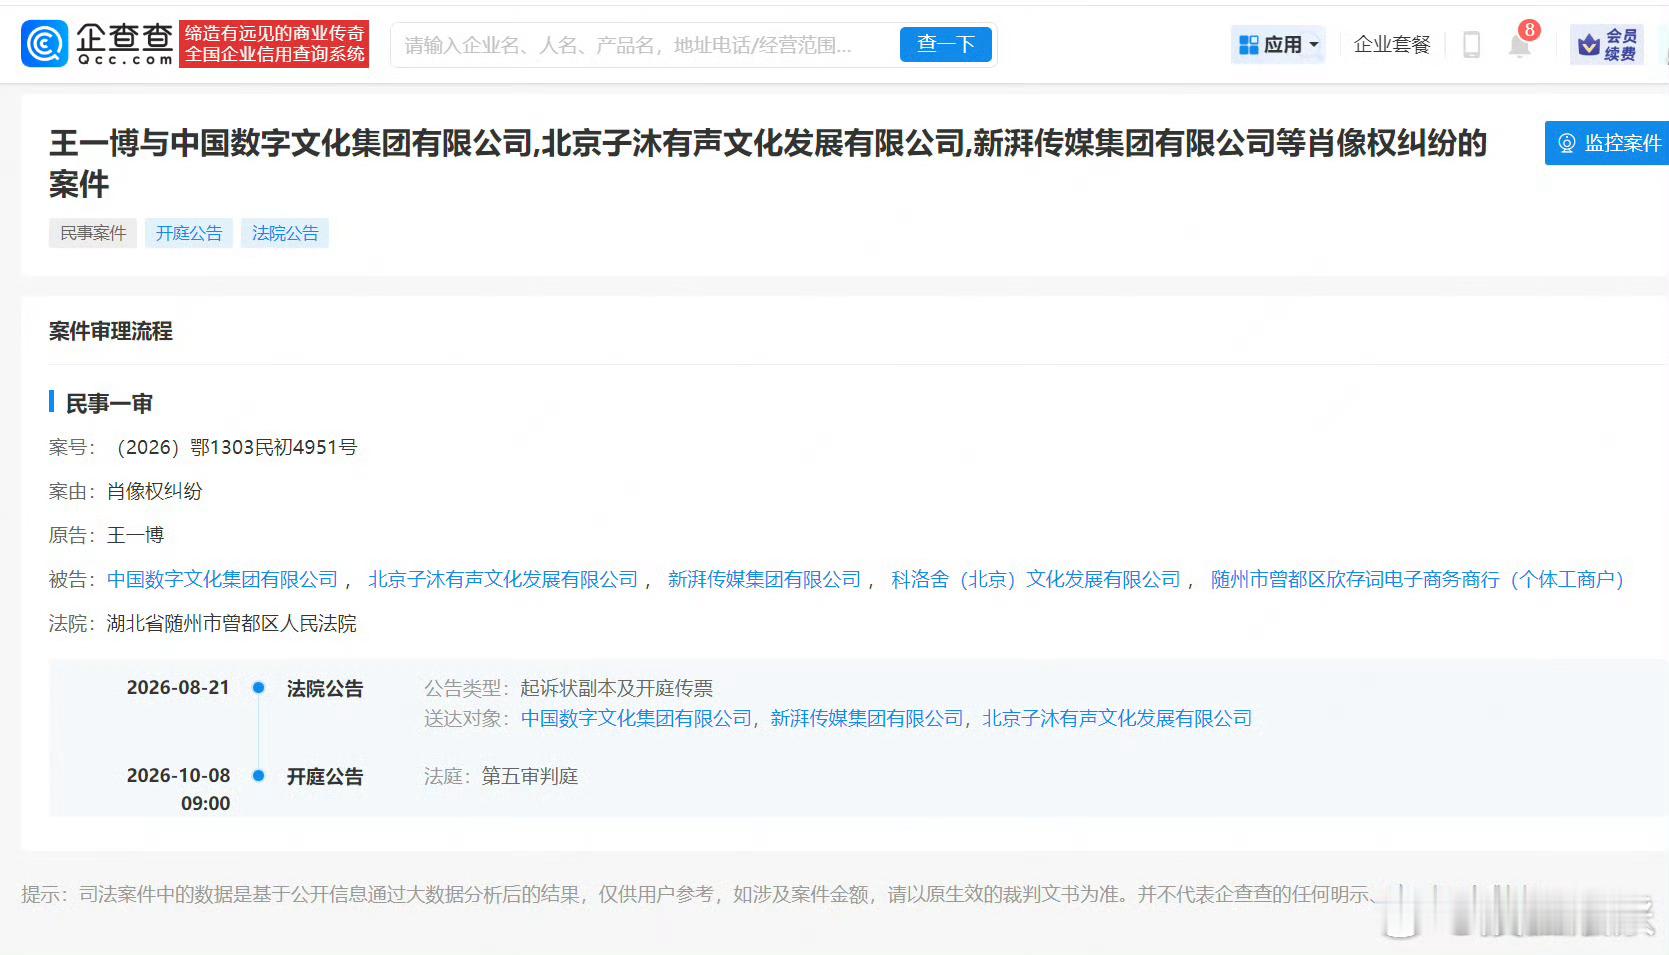Open the Qcc.com logo homepage

[97, 44]
